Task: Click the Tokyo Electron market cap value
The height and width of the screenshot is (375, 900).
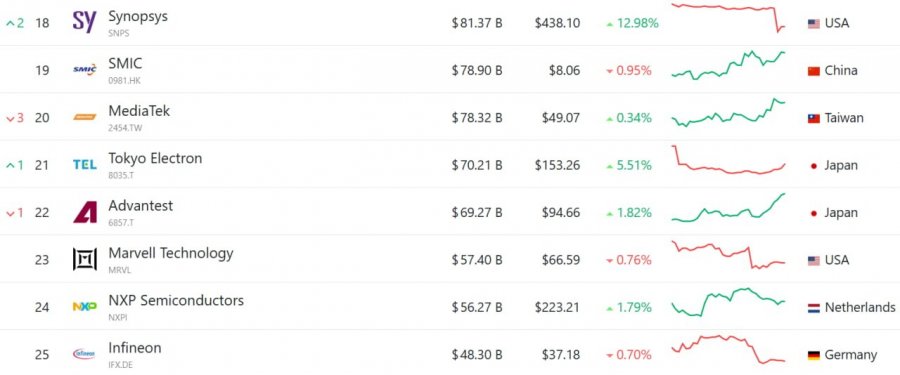Action: [x=476, y=165]
